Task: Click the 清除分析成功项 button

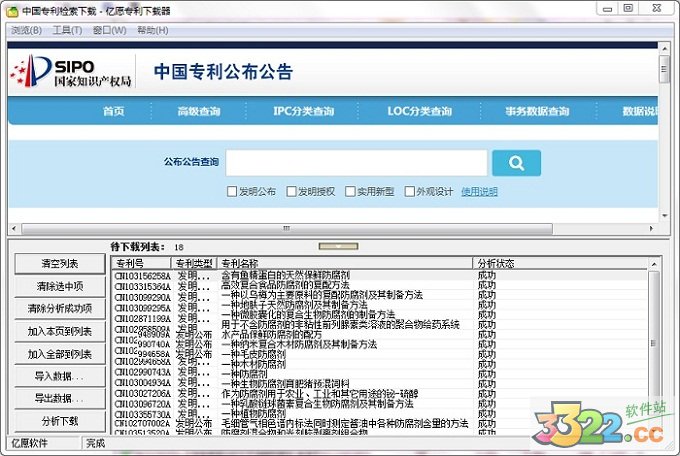Action: (60, 308)
